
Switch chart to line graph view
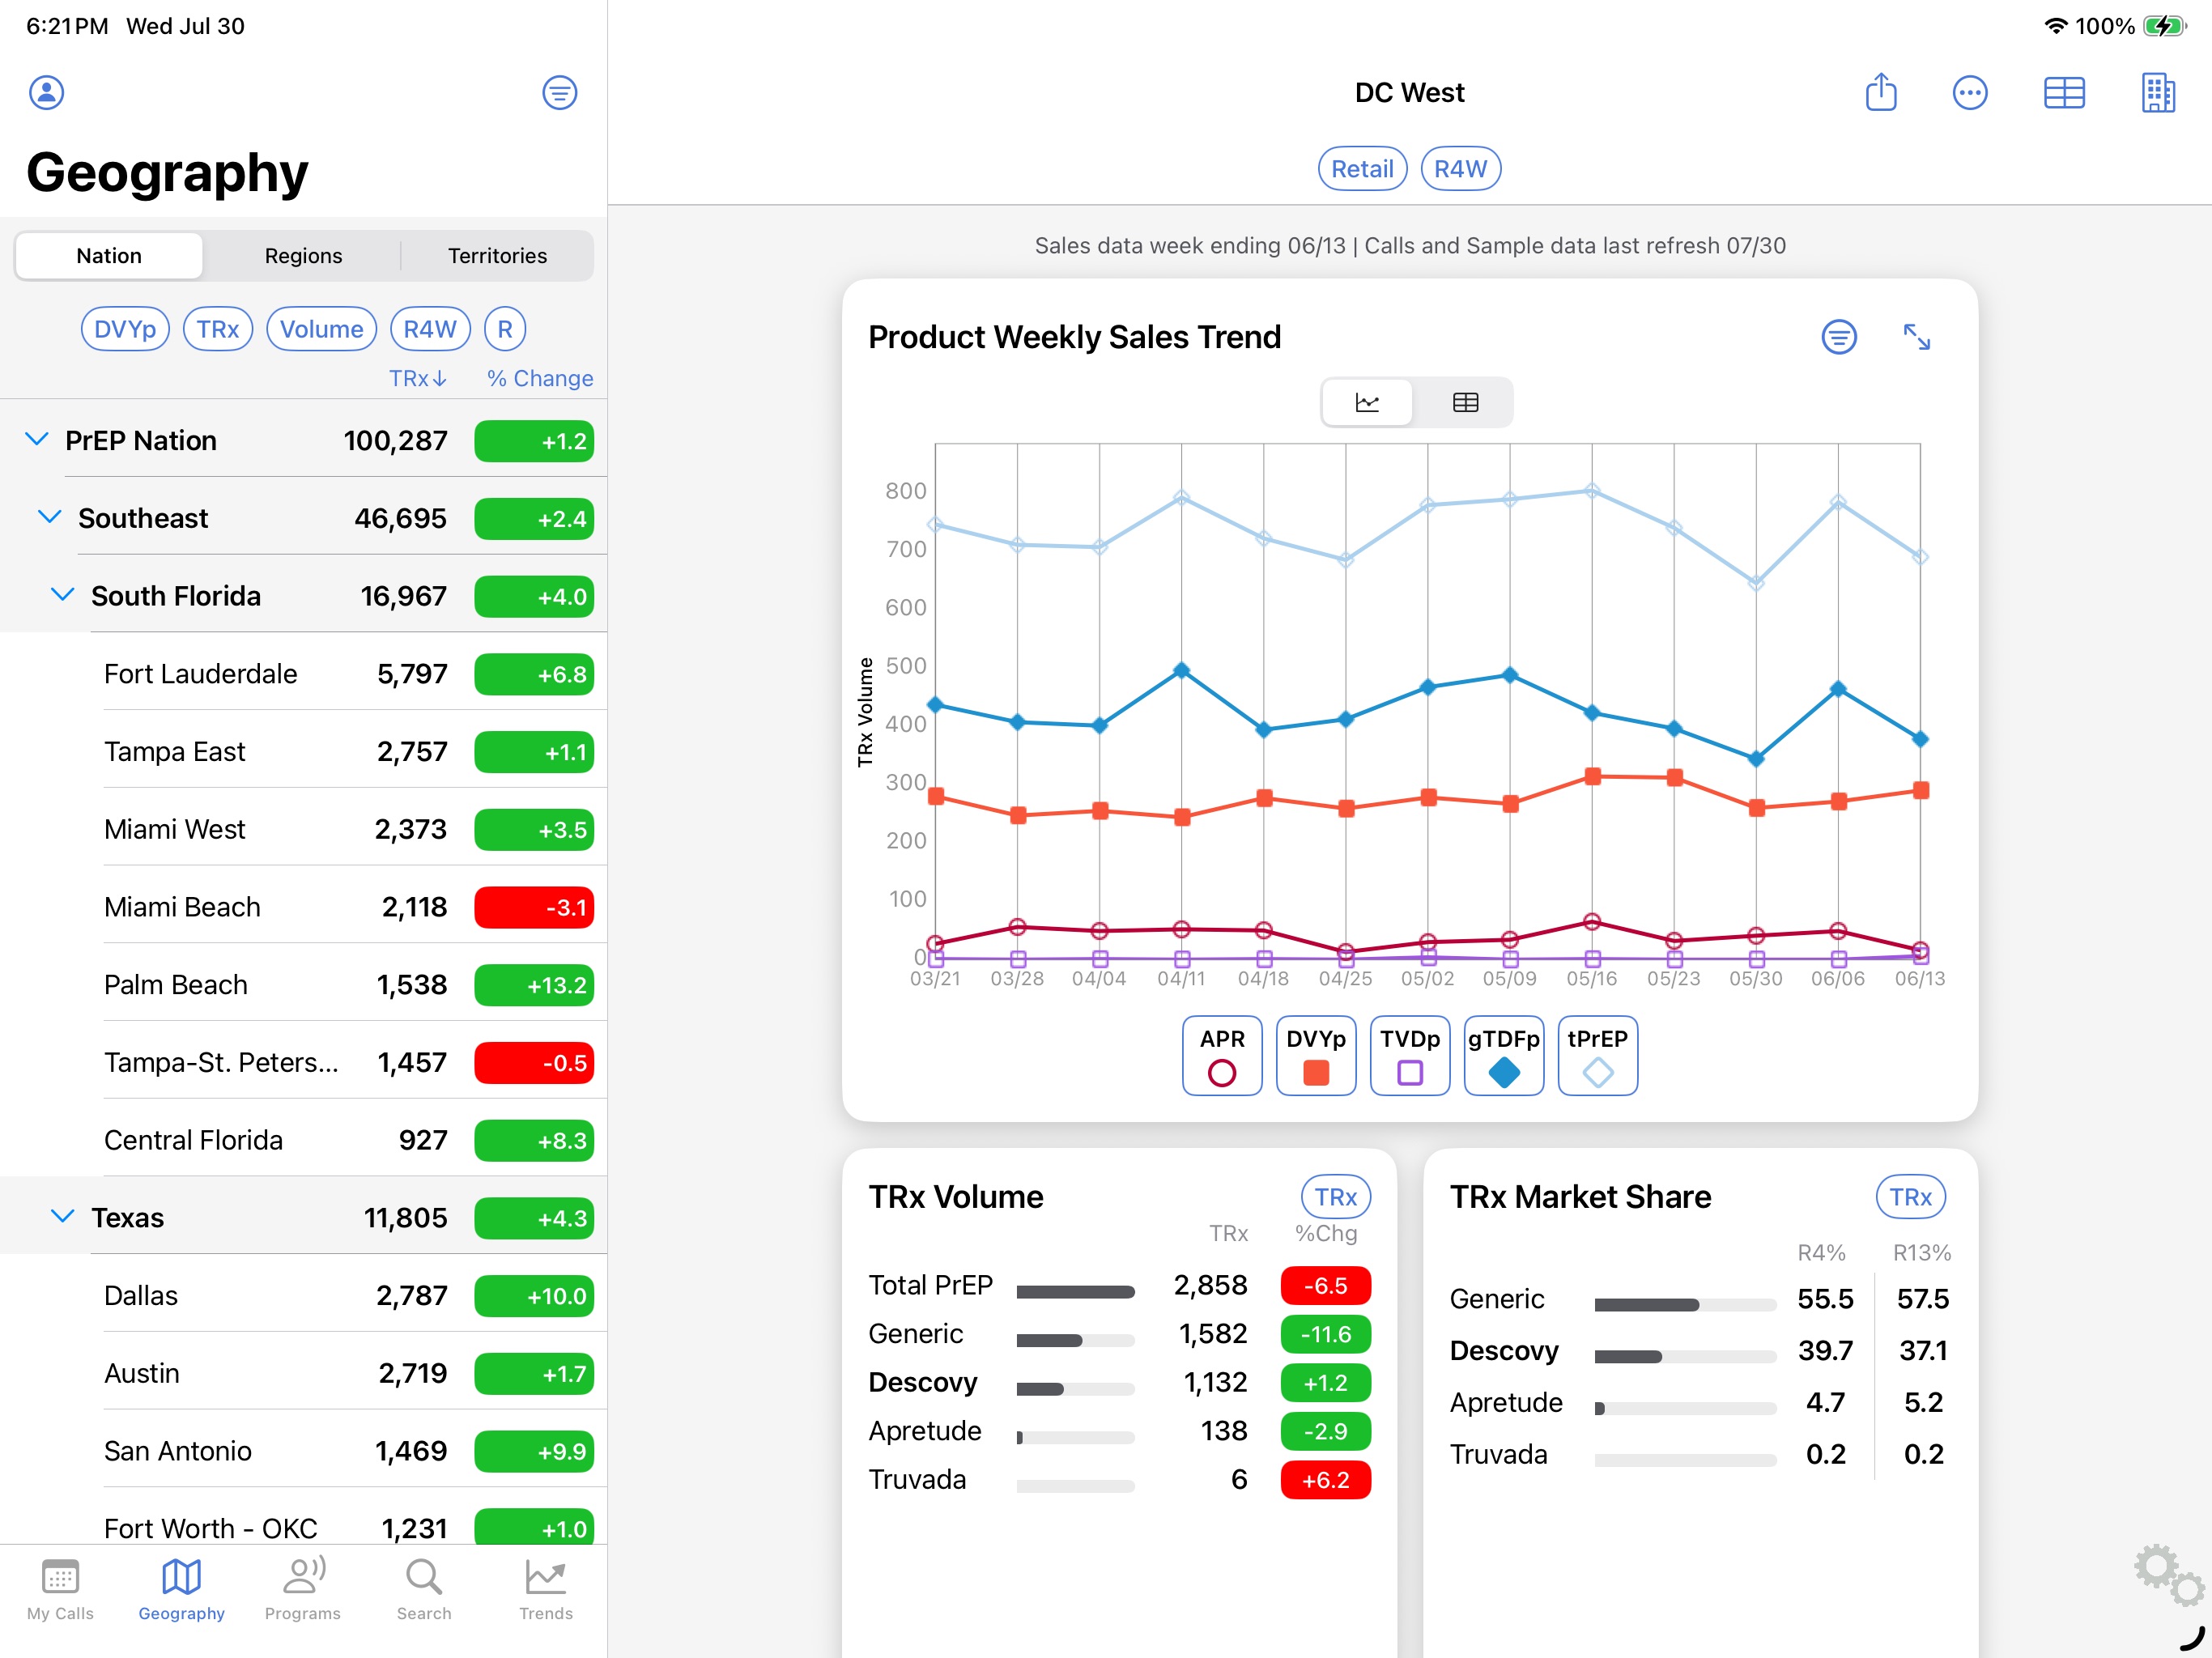1367,403
